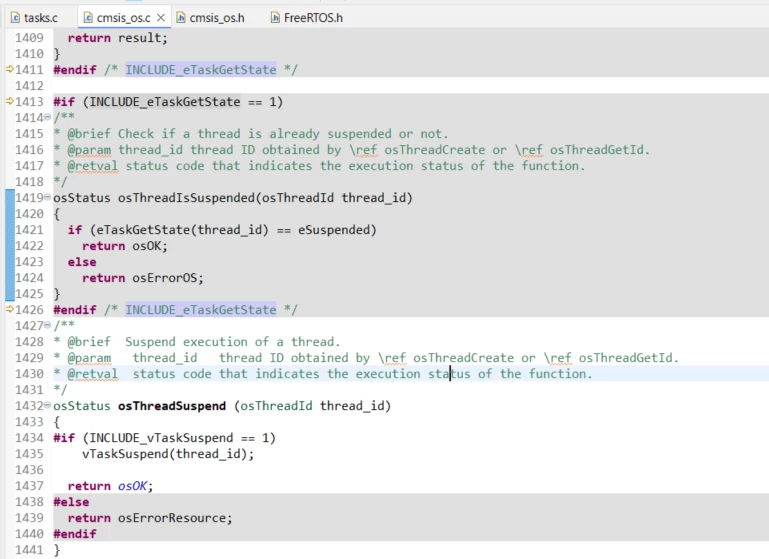Image resolution: width=769 pixels, height=559 pixels.
Task: Click the tasks.c file icon
Action: tap(15, 18)
